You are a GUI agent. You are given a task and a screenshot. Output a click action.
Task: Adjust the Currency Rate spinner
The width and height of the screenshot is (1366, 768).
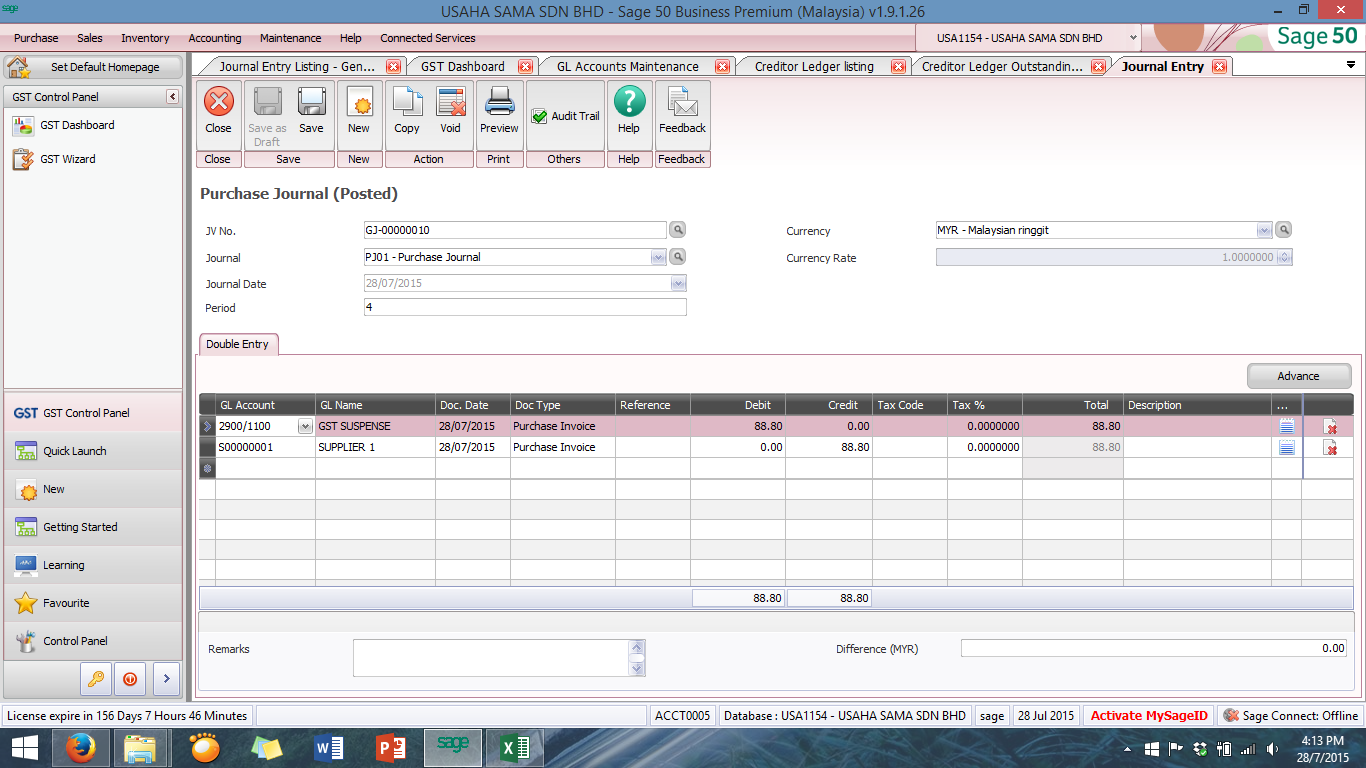pos(1284,257)
